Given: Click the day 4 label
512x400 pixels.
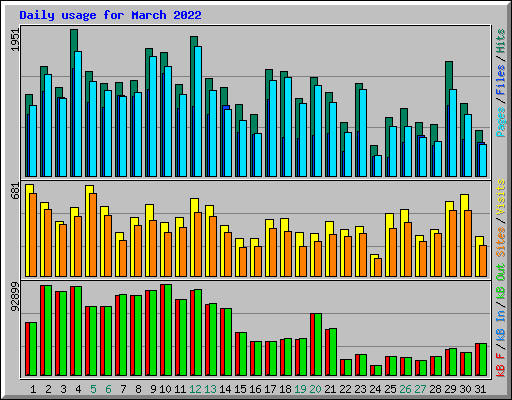Looking at the screenshot, I should coord(78,389).
